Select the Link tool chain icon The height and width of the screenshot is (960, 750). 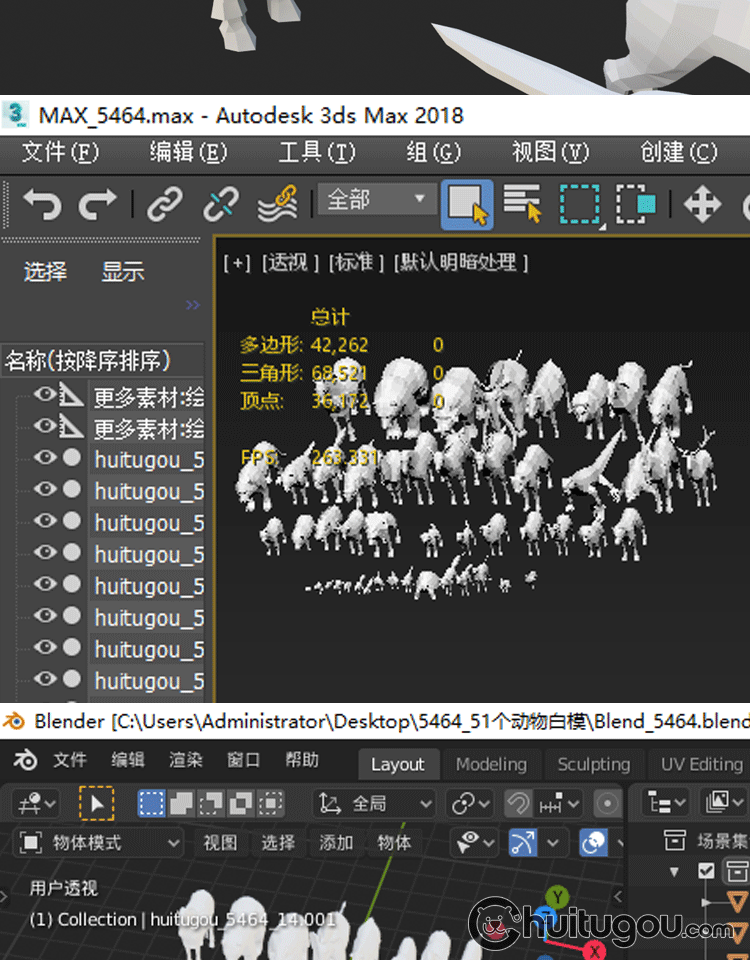coord(164,204)
